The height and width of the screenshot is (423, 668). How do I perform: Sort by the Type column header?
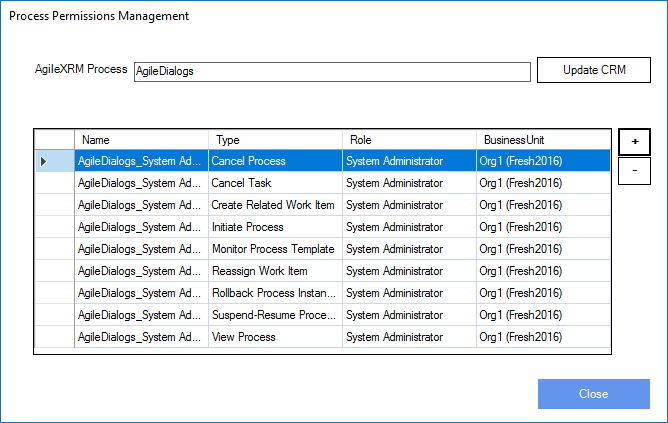click(275, 140)
